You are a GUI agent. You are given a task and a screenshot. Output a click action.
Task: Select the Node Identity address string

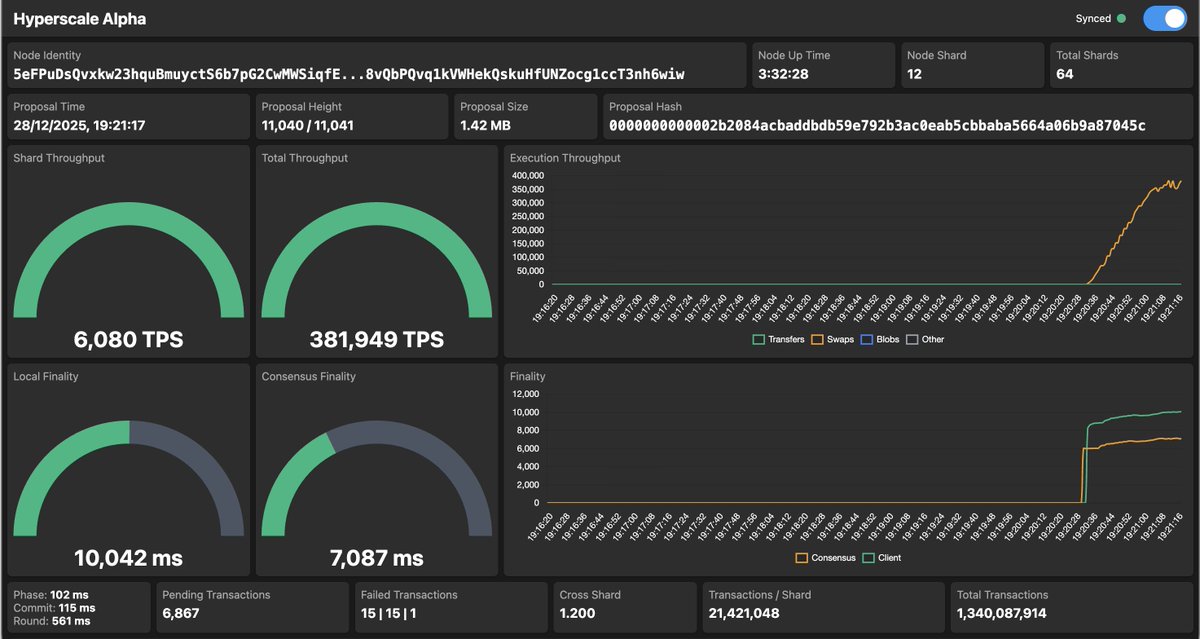pos(349,74)
